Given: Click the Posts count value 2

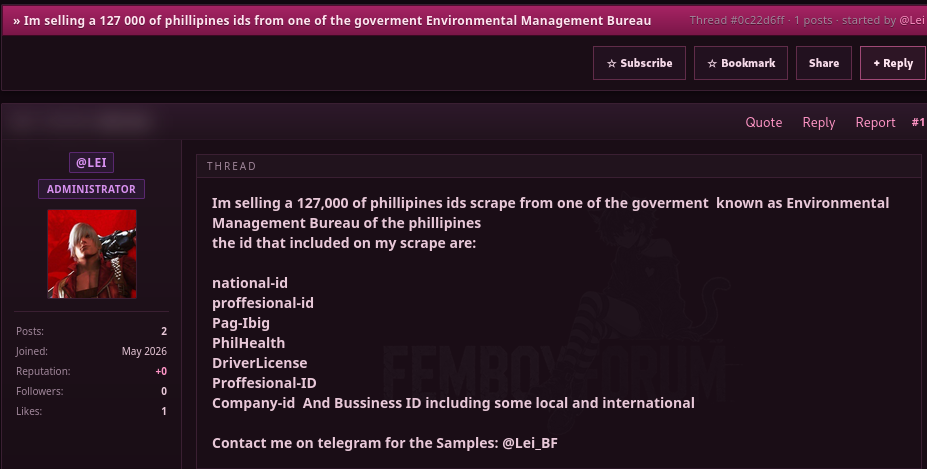Looking at the screenshot, I should point(164,331).
